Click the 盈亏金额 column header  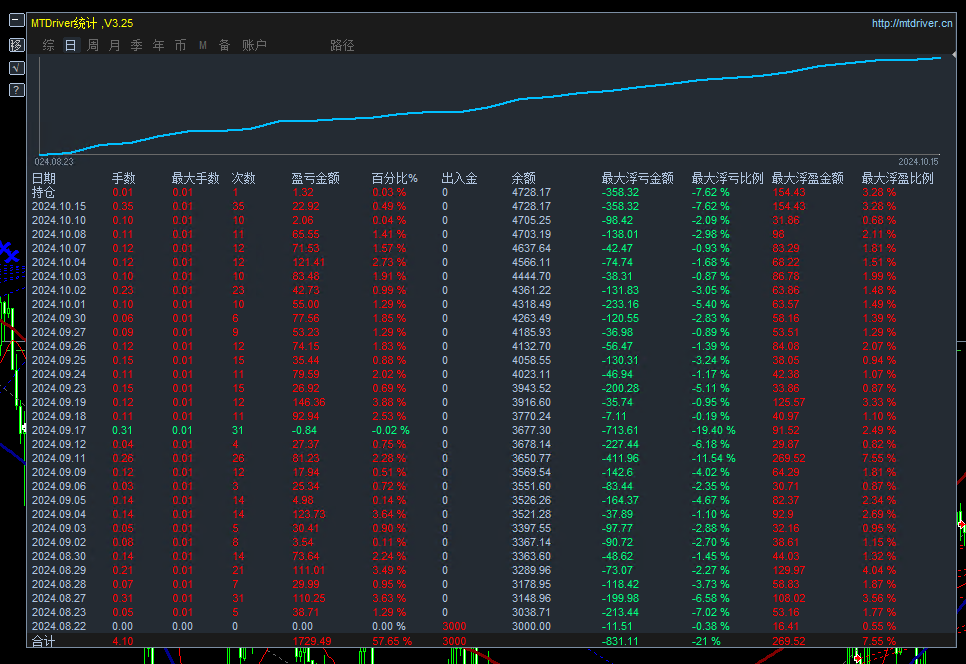(x=315, y=179)
